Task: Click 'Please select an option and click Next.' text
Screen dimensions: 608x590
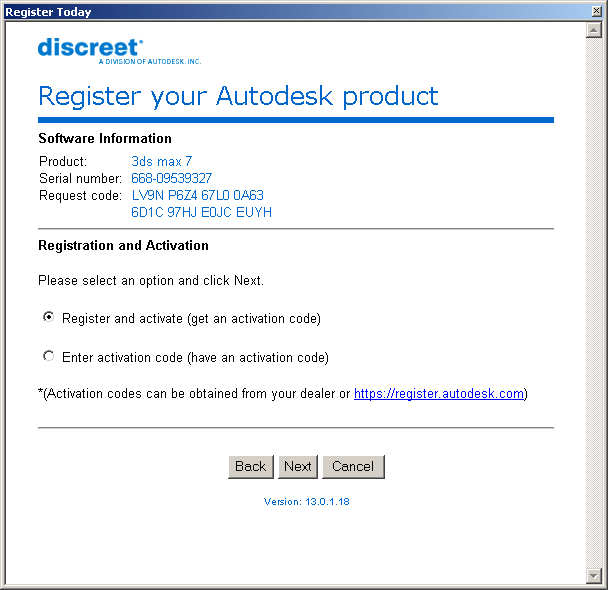Action: 151,280
